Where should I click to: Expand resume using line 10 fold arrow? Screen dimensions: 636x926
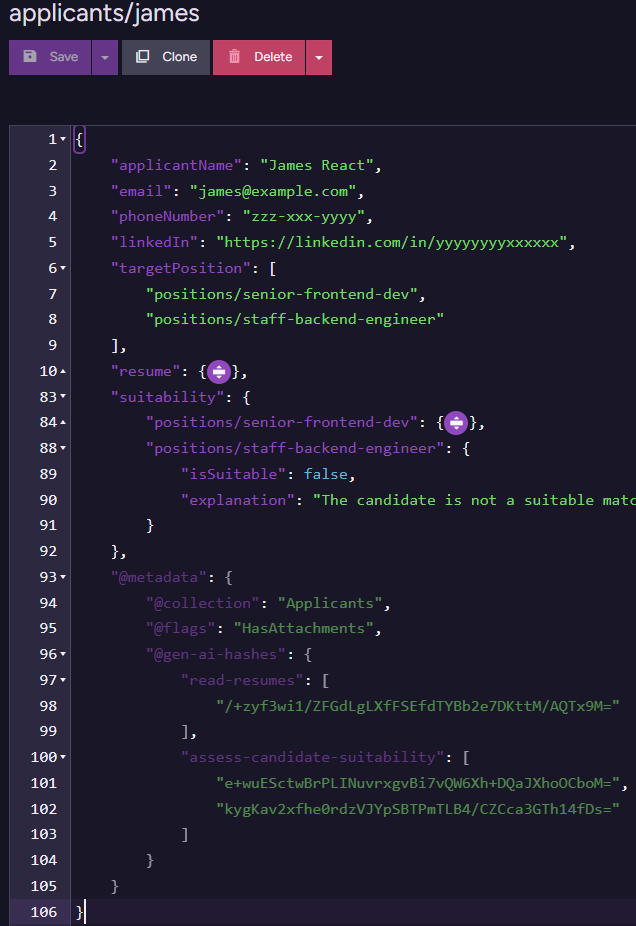click(63, 372)
